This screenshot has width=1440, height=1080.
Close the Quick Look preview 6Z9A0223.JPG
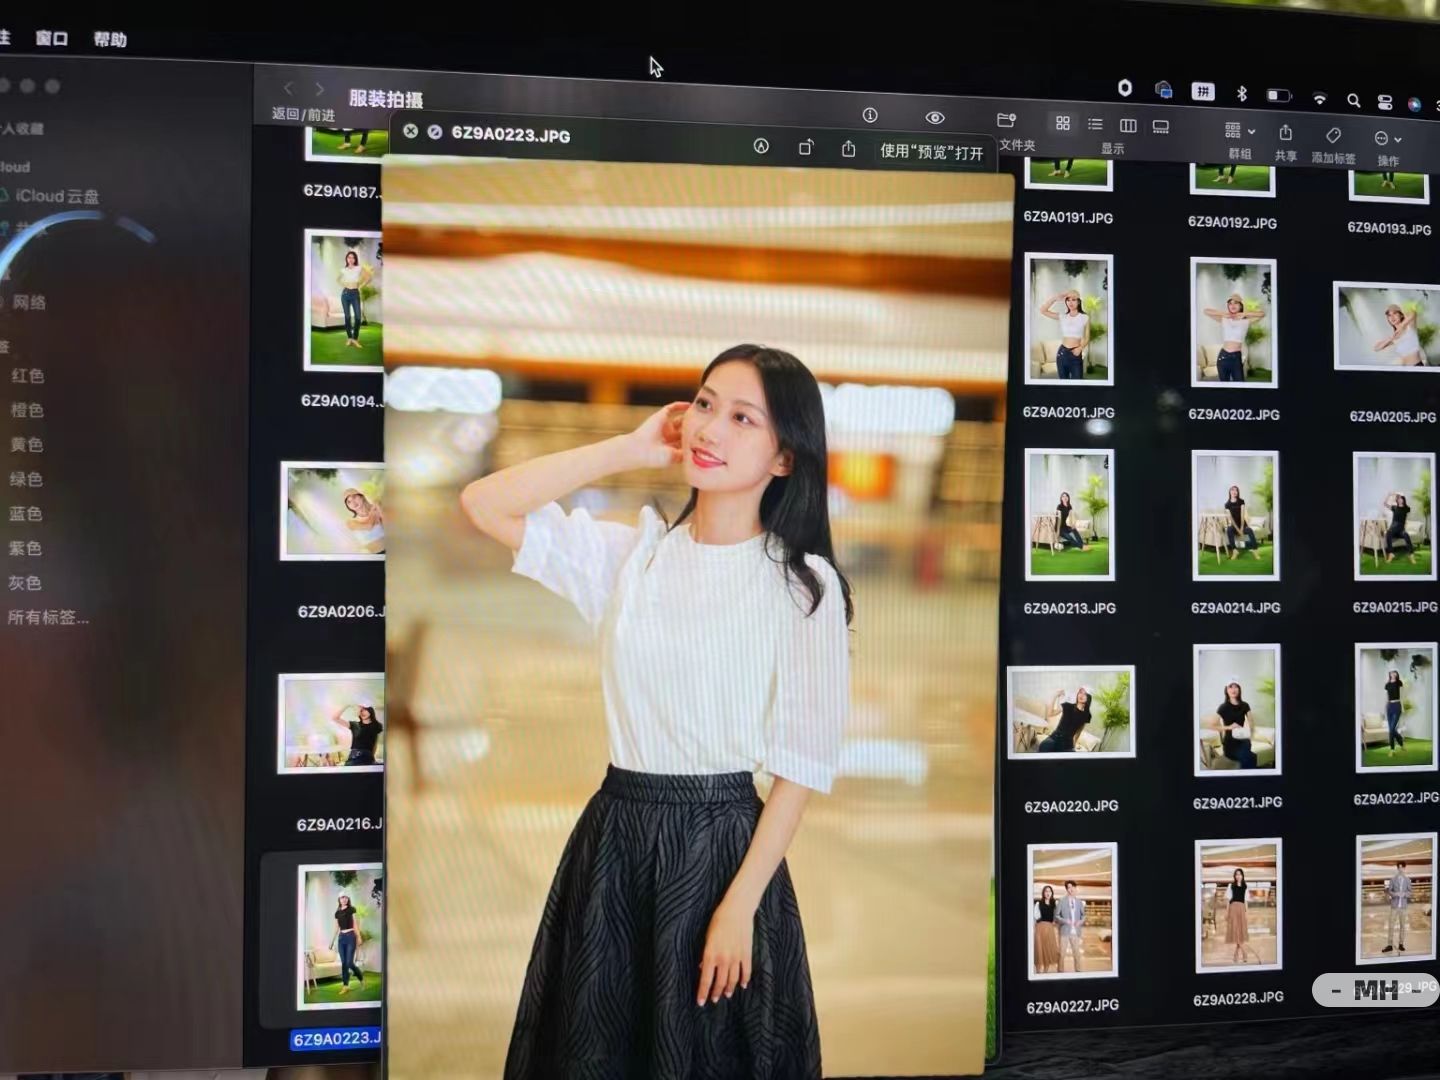pyautogui.click(x=410, y=131)
